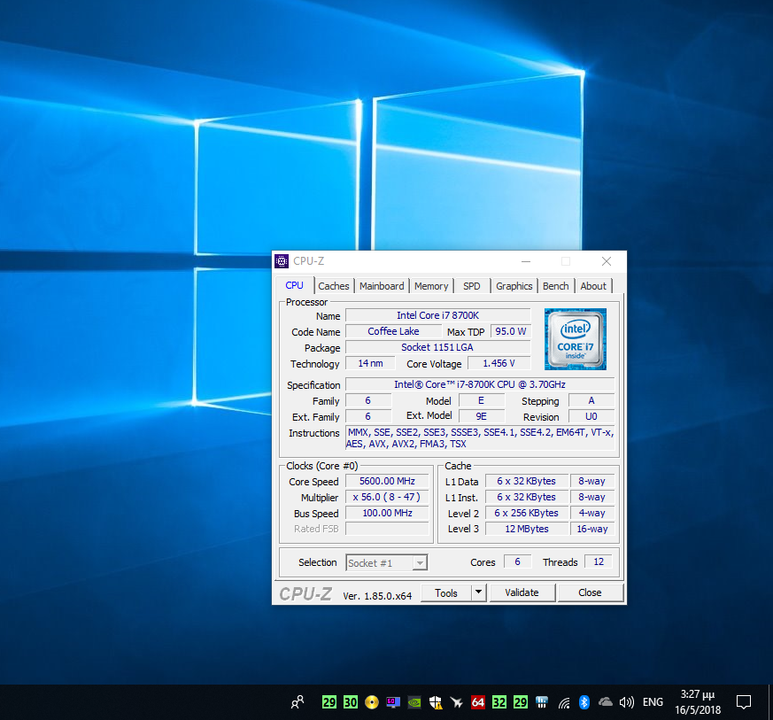Minimize the CPU-Z window
This screenshot has height=720, width=773.
pos(526,261)
